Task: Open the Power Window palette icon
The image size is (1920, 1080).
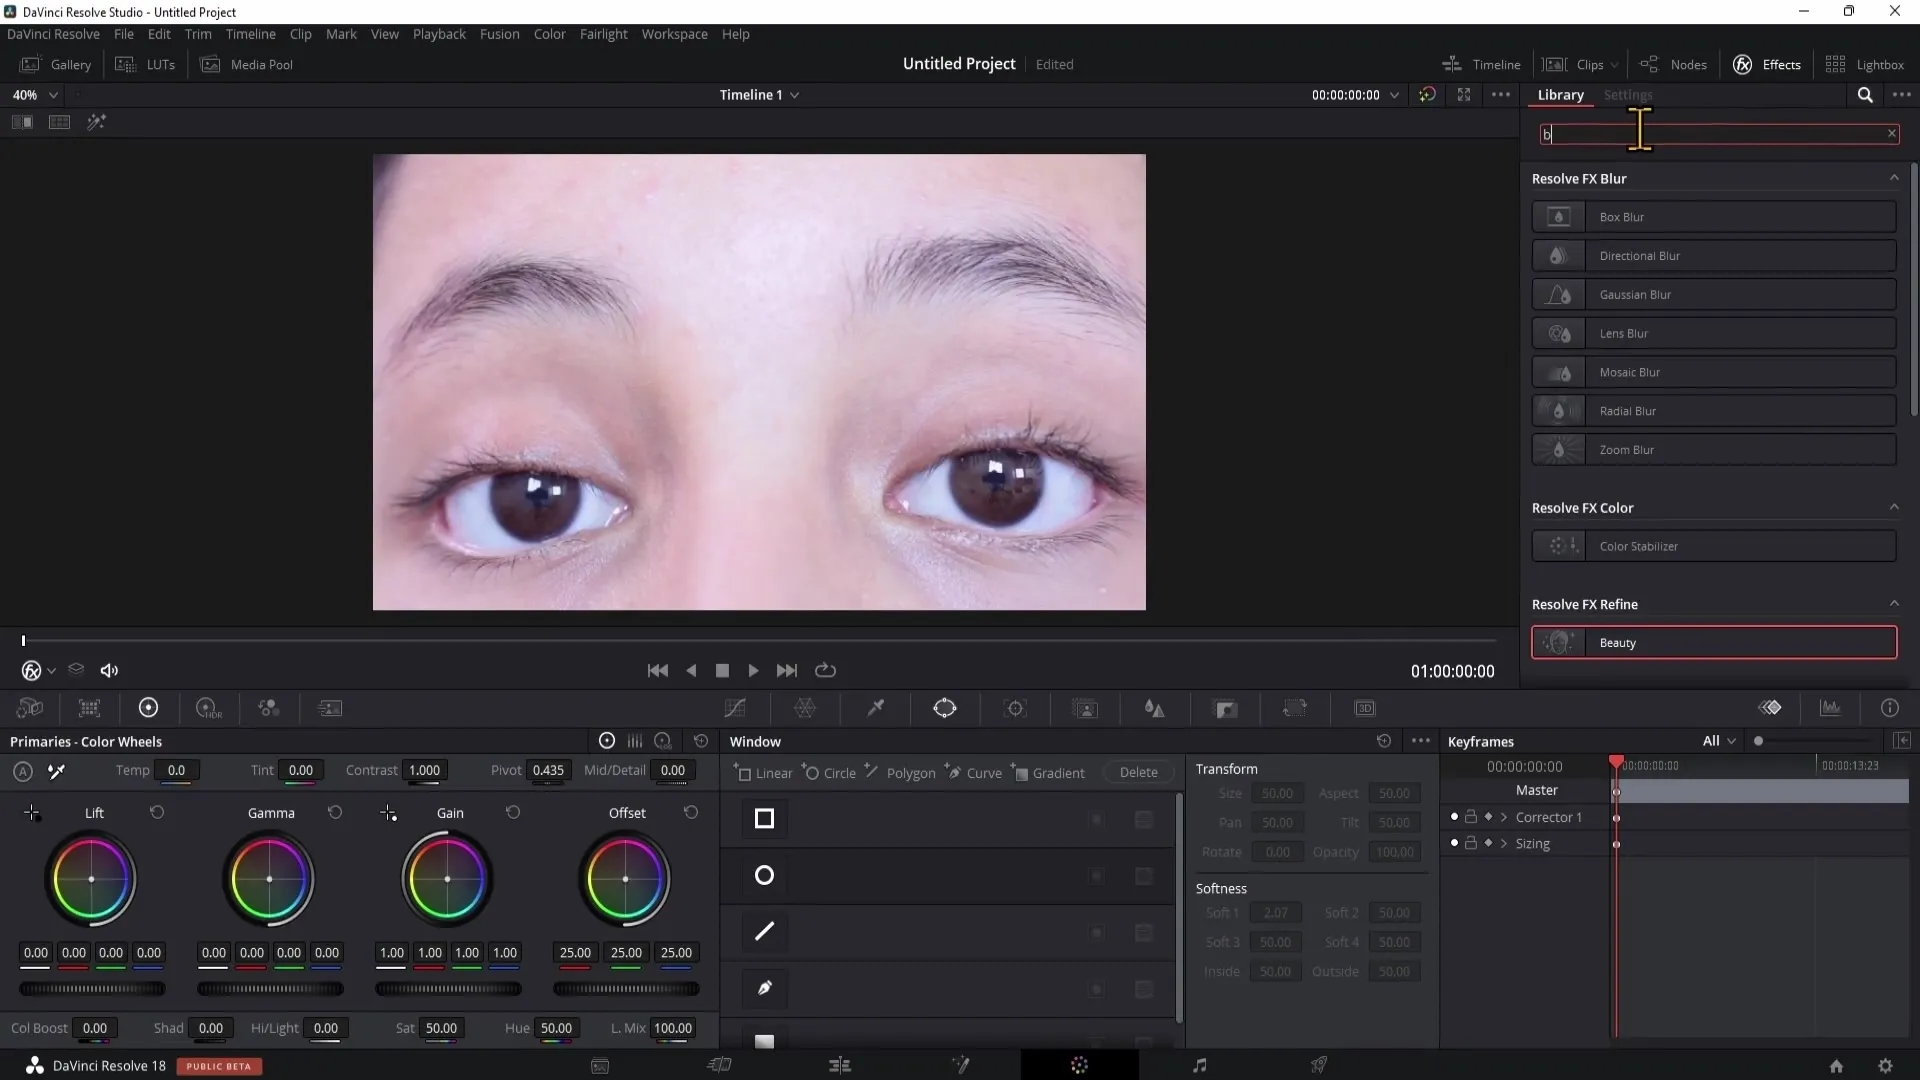Action: 945,708
